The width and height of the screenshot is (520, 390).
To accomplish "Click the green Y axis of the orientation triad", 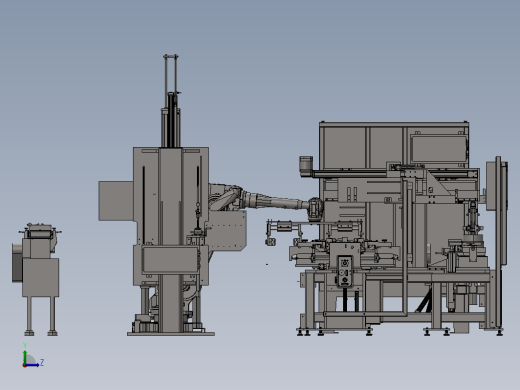I will click(25, 356).
